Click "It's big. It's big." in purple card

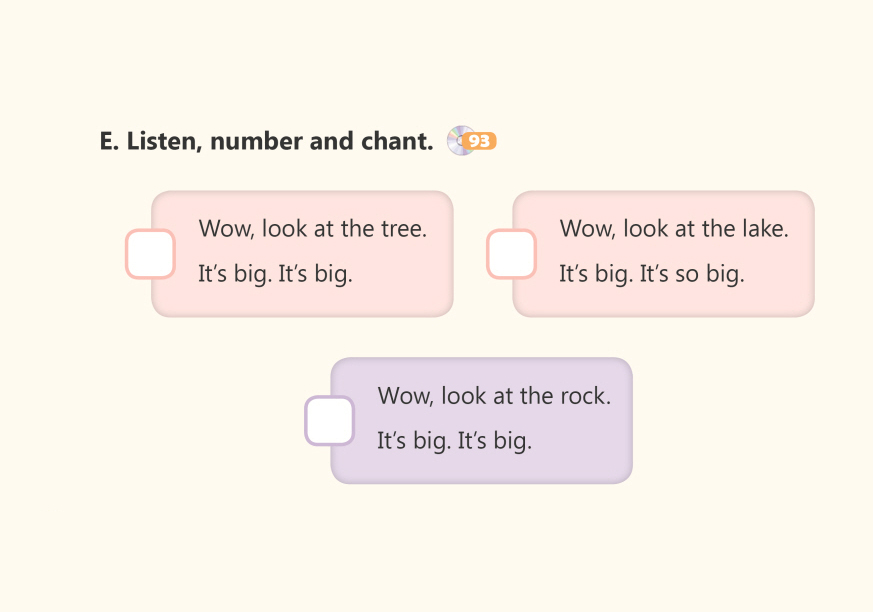click(454, 441)
